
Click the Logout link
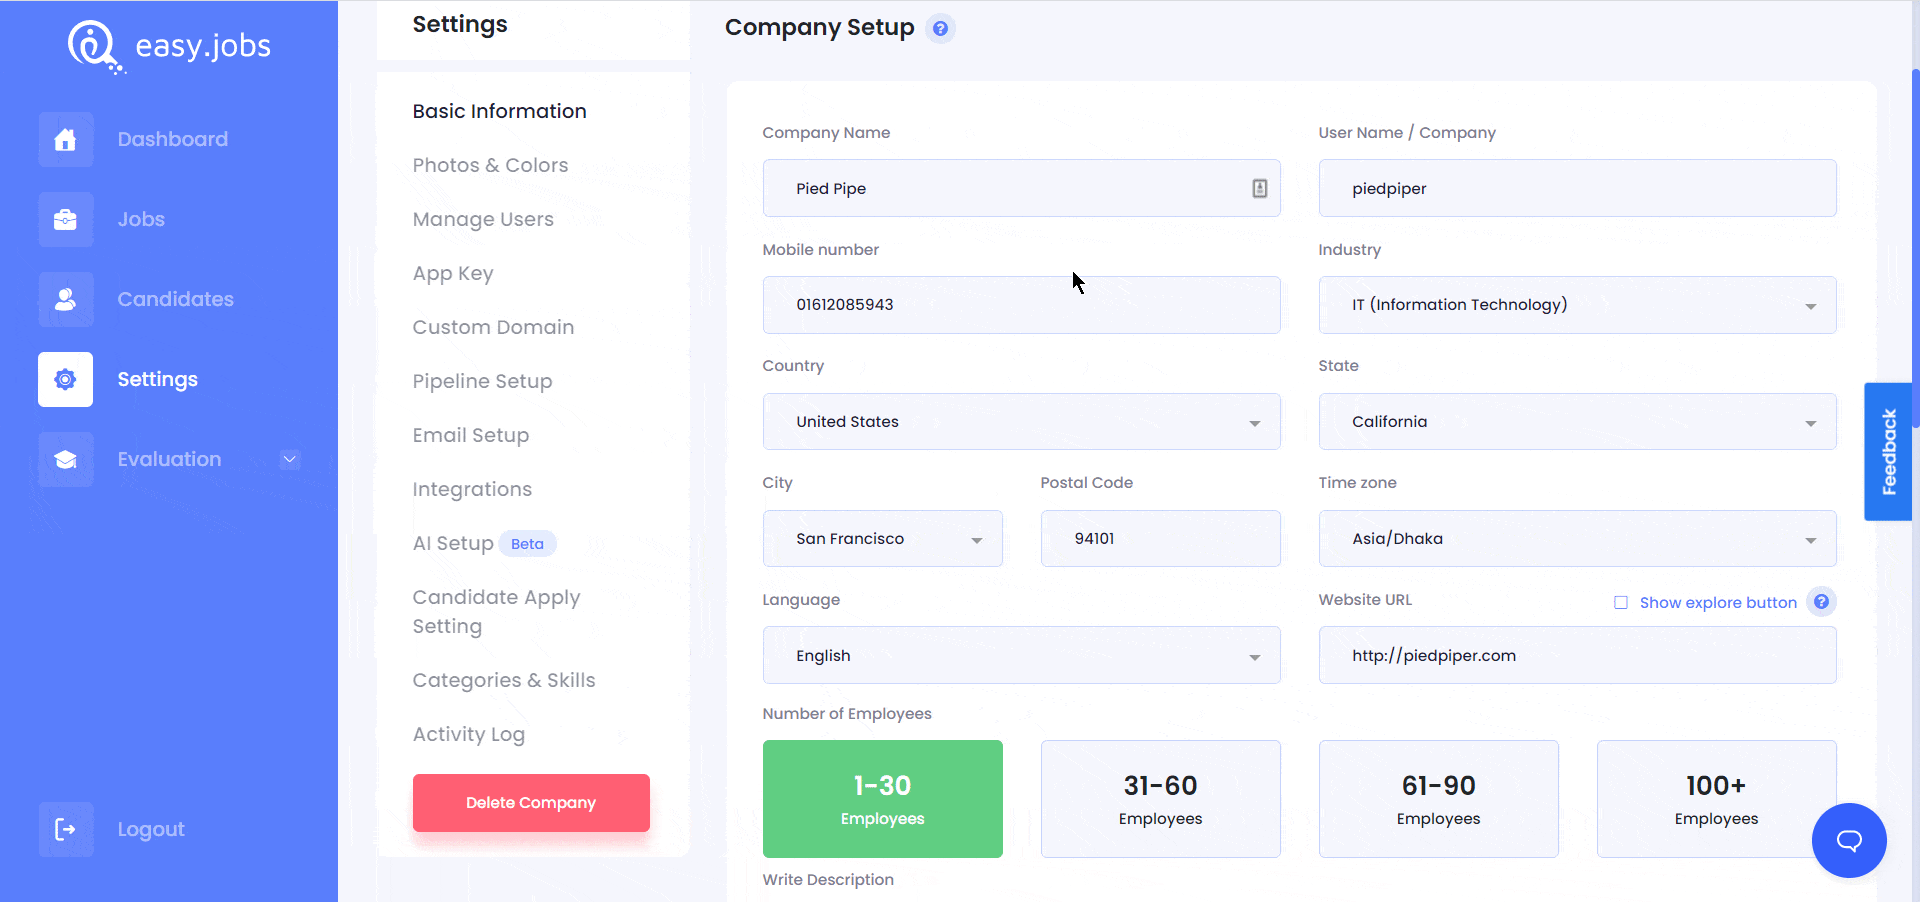click(151, 829)
